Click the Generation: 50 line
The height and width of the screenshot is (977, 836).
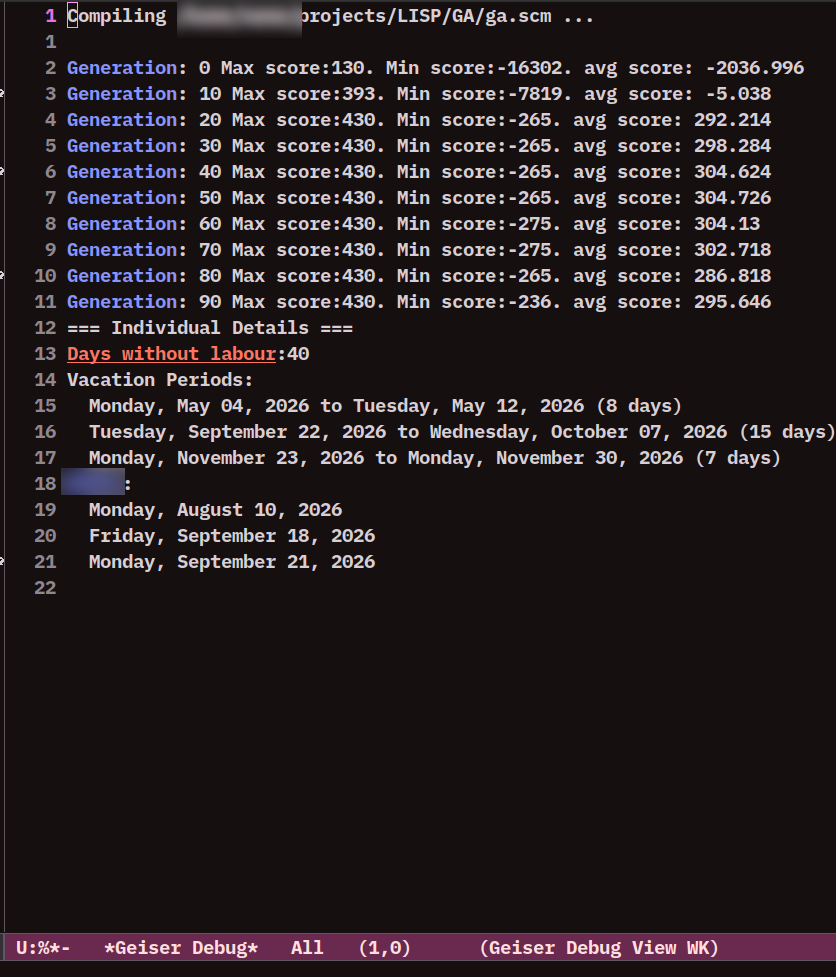[419, 198]
